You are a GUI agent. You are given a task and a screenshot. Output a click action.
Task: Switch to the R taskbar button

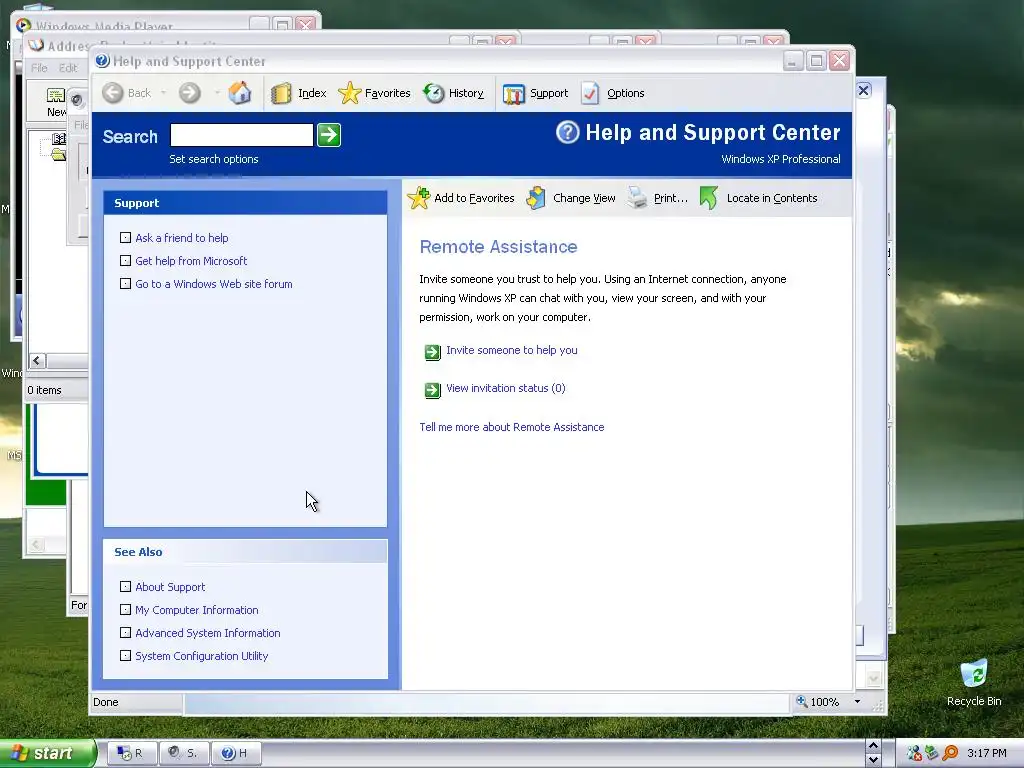pyautogui.click(x=132, y=753)
